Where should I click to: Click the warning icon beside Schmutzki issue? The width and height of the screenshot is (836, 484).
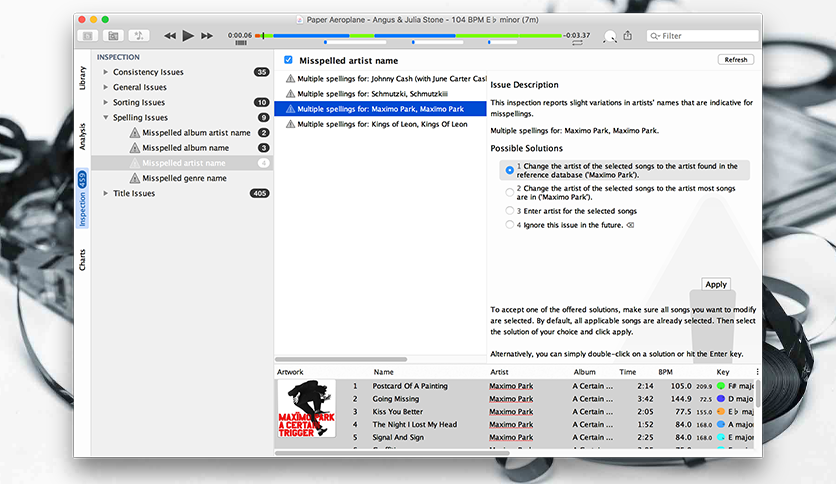(x=290, y=93)
